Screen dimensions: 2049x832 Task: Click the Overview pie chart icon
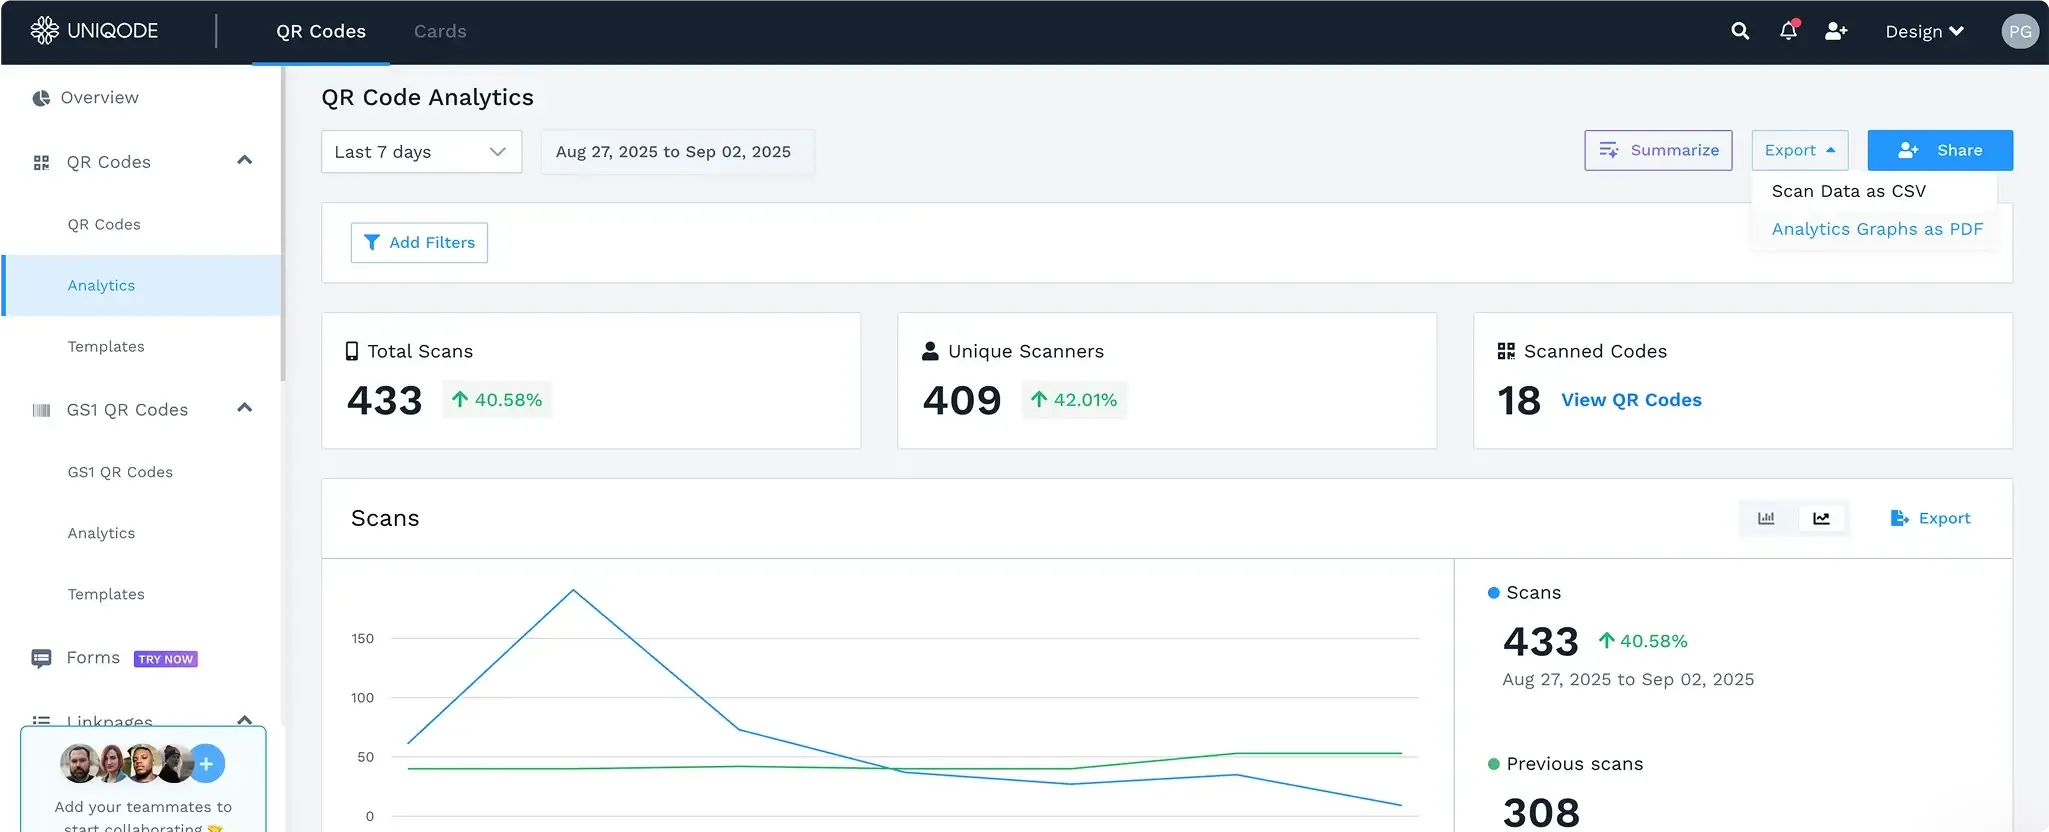[x=41, y=98]
